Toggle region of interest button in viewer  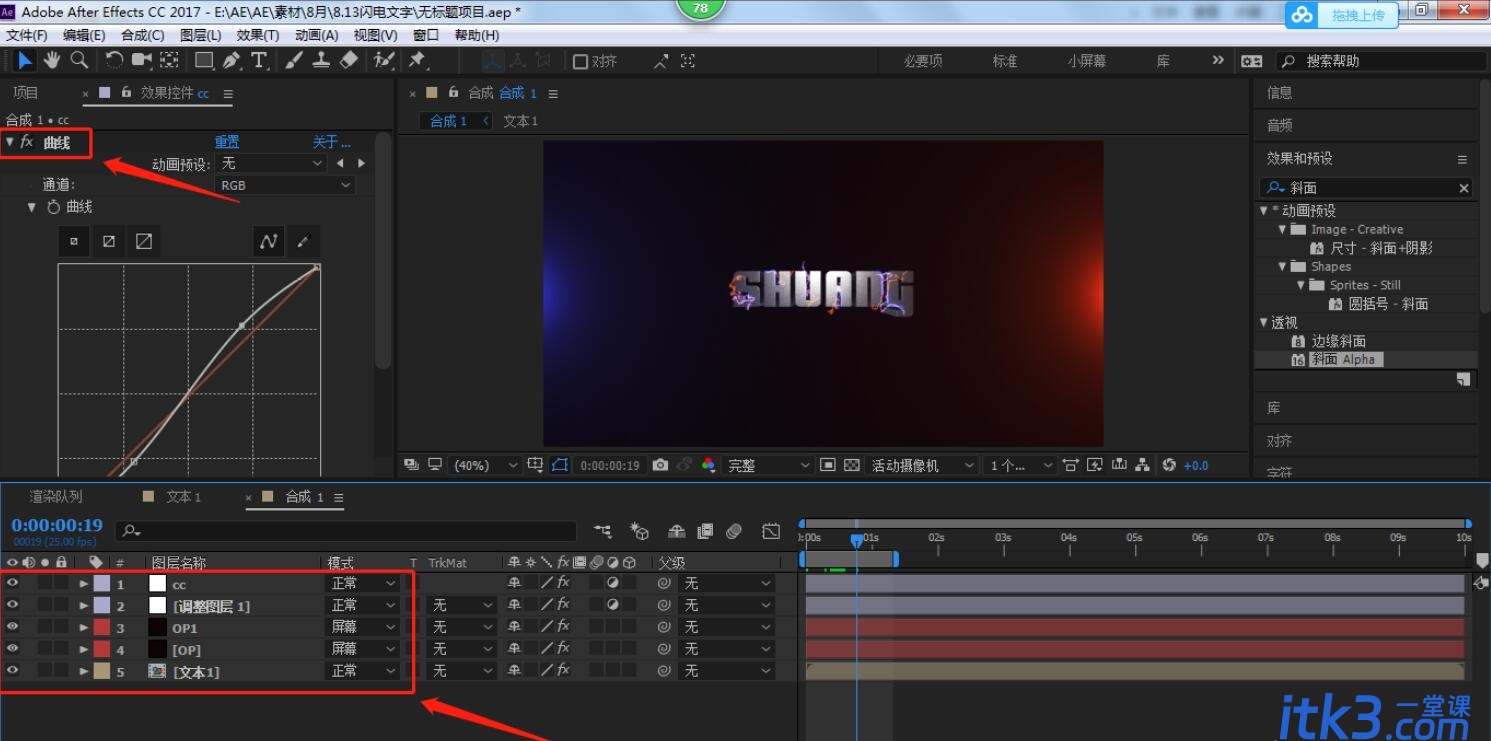tap(827, 465)
